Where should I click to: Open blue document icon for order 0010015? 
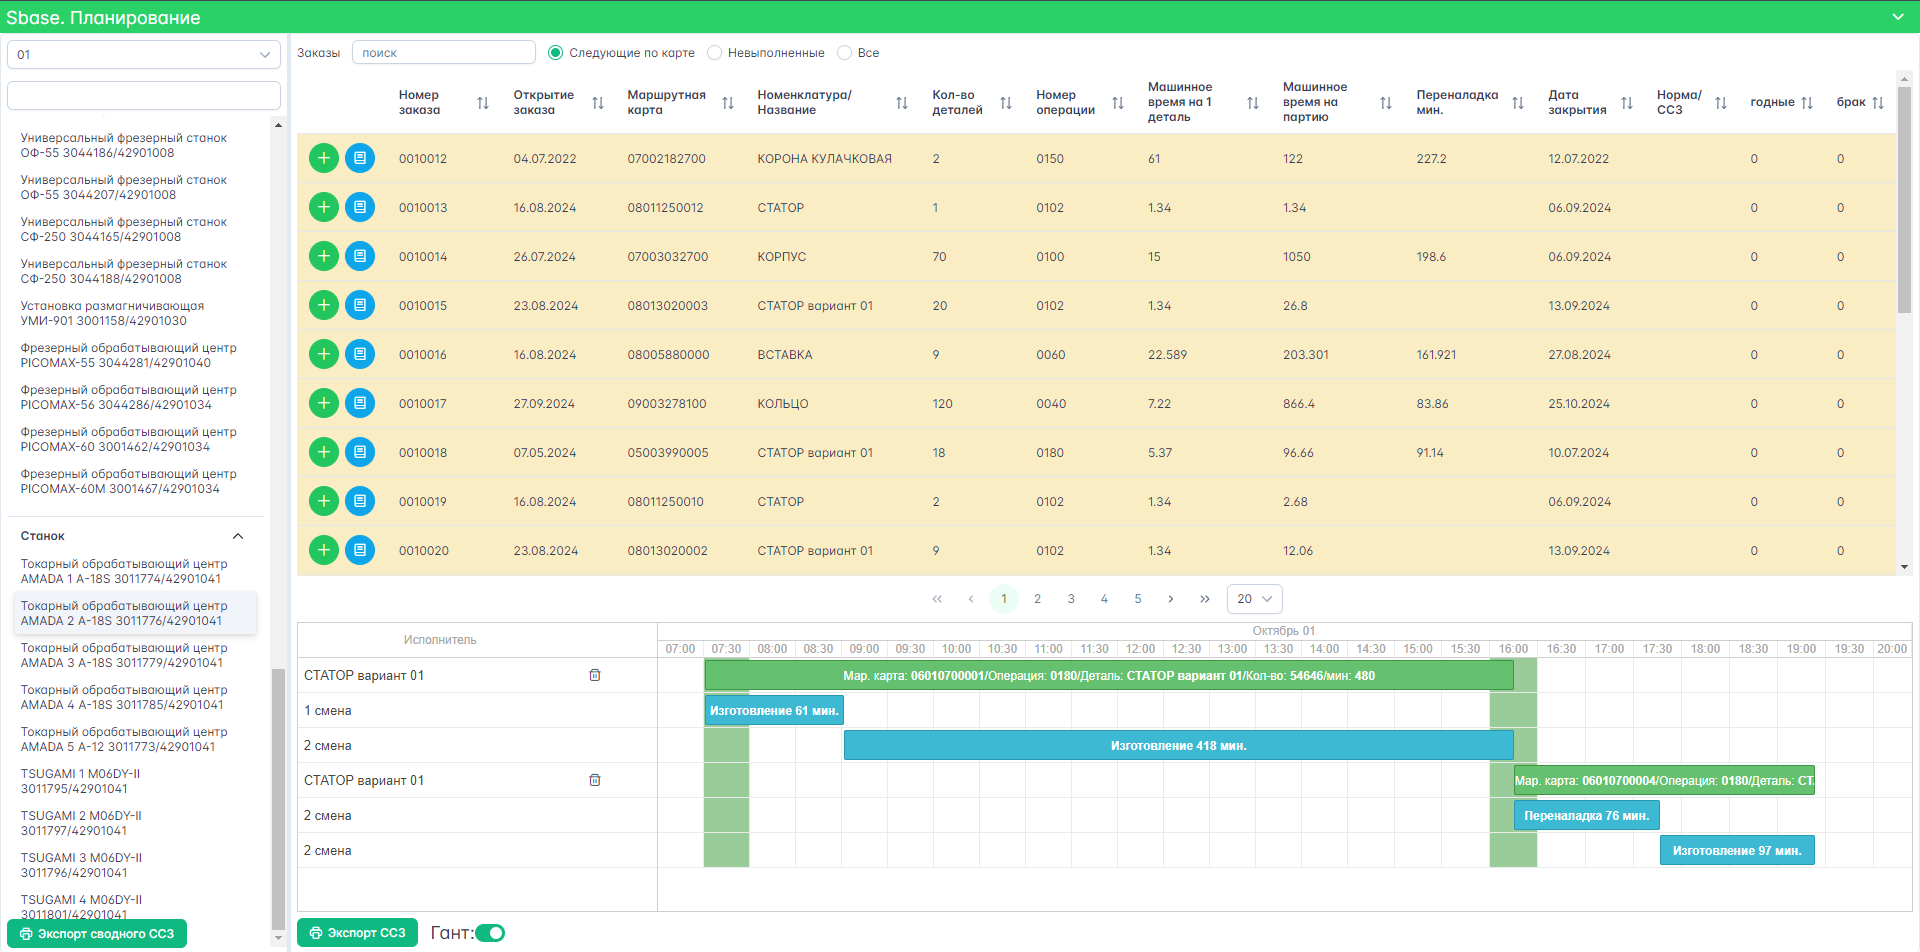(x=360, y=305)
